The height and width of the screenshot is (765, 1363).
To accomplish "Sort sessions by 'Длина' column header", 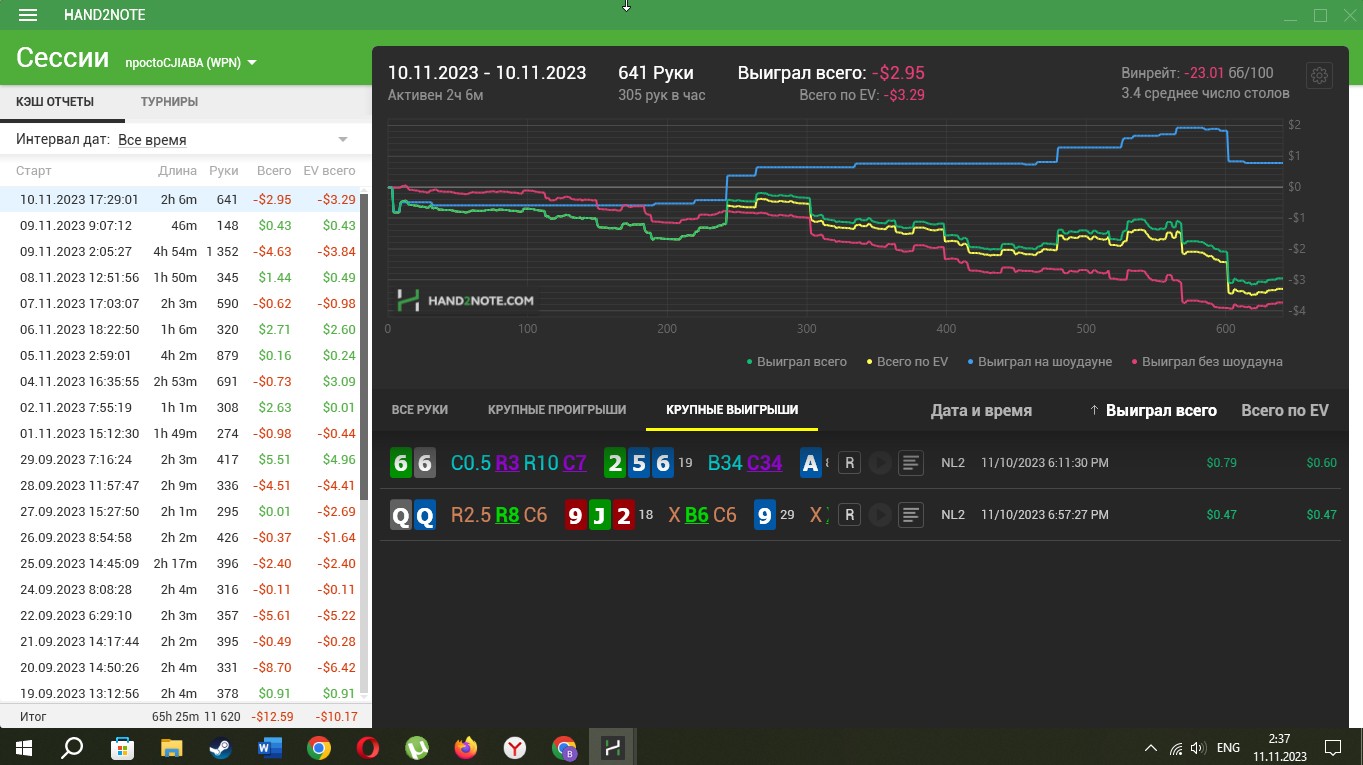I will [178, 171].
